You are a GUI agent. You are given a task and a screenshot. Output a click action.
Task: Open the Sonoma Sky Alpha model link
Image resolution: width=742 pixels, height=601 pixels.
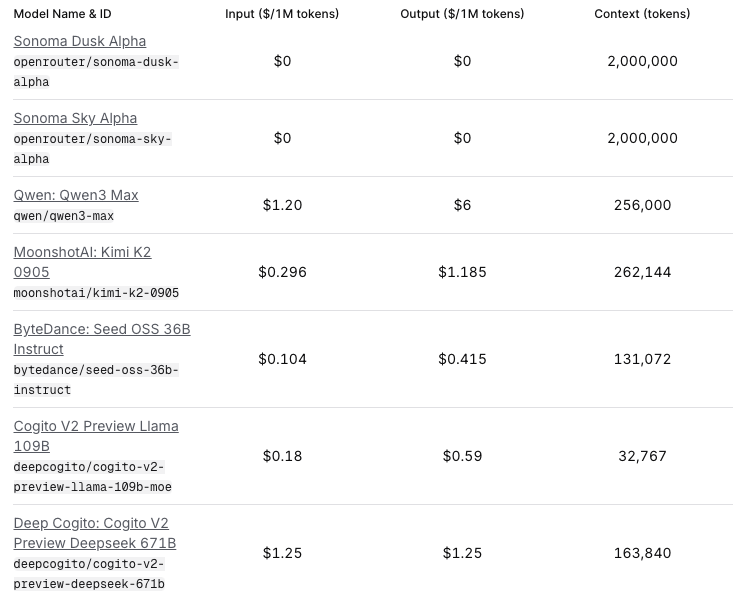click(75, 118)
